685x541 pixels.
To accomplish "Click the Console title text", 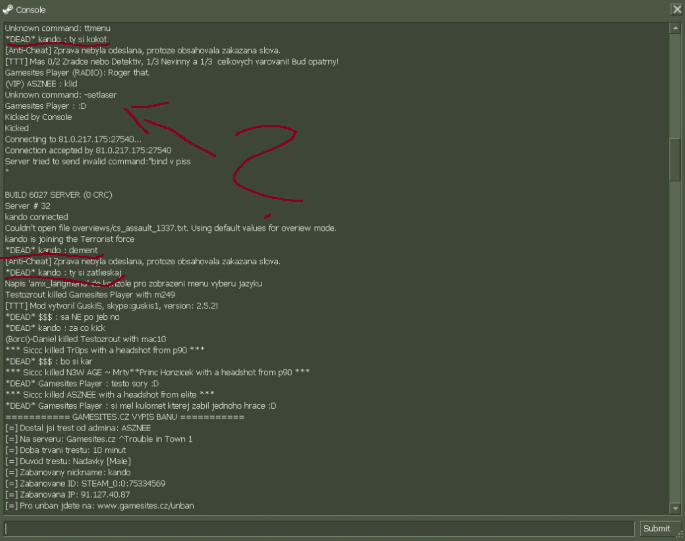I will coord(31,10).
